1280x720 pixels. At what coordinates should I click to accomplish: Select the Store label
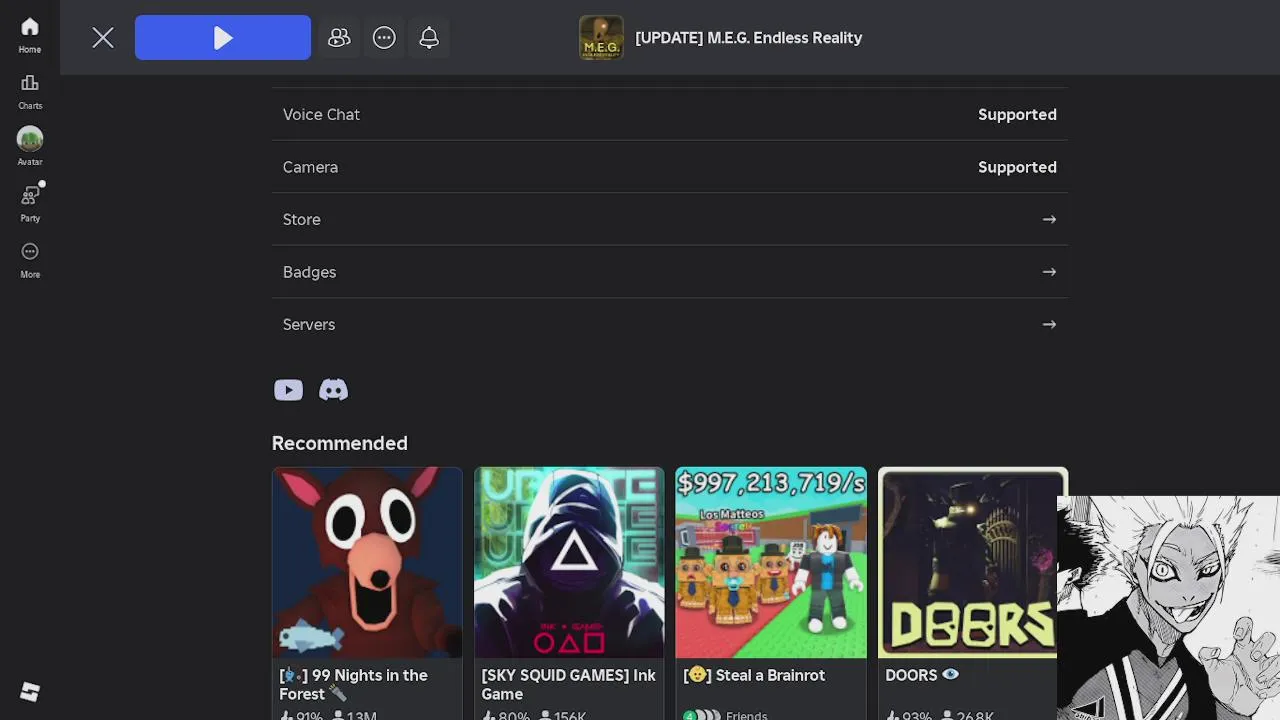(x=302, y=219)
